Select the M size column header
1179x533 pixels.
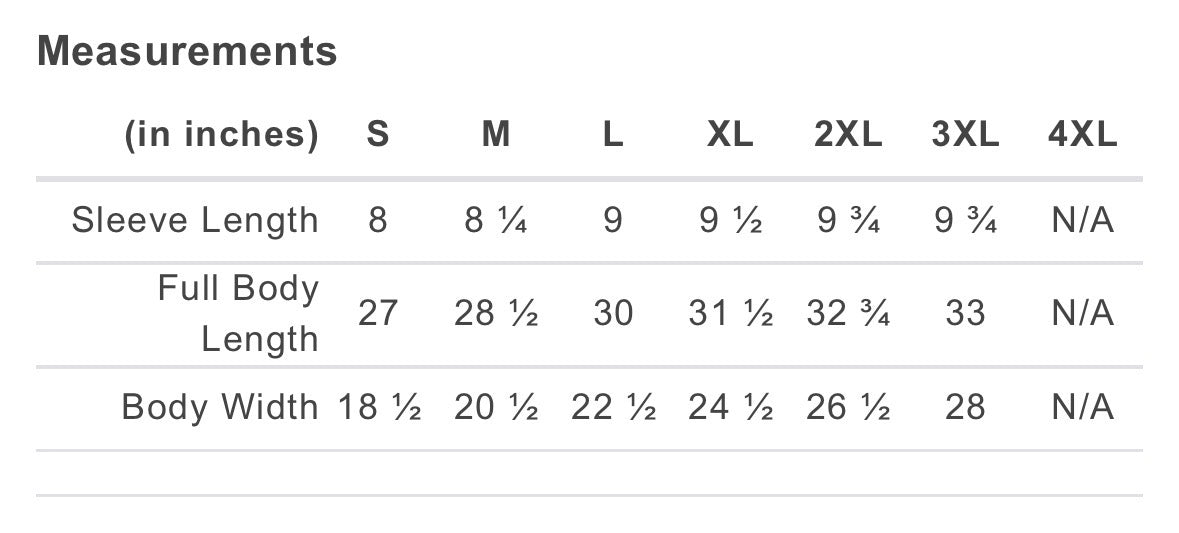coord(496,134)
